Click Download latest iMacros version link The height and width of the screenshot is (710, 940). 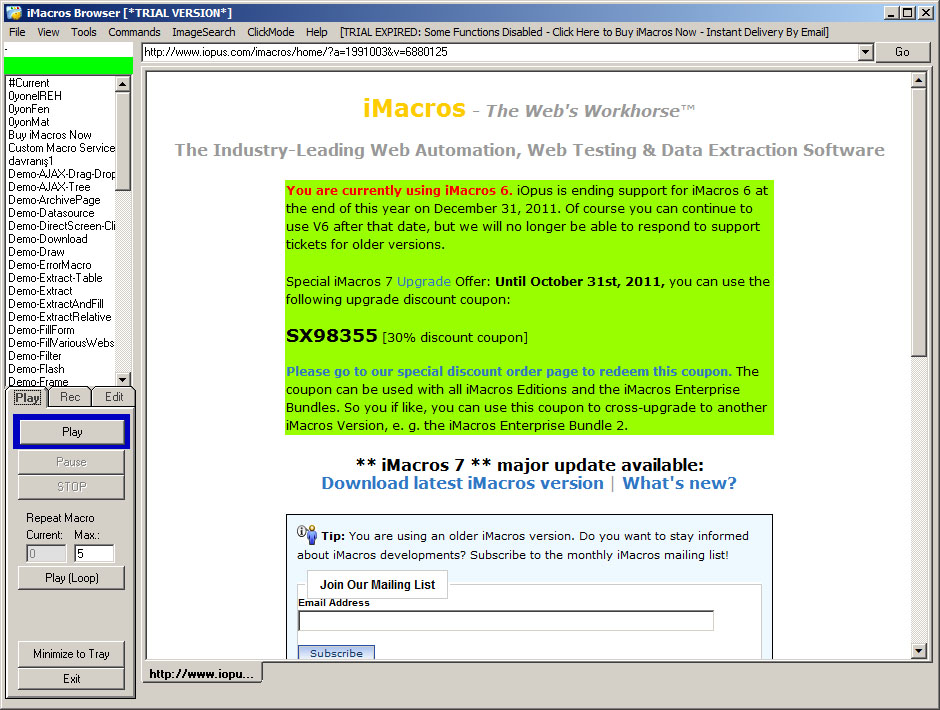point(462,483)
